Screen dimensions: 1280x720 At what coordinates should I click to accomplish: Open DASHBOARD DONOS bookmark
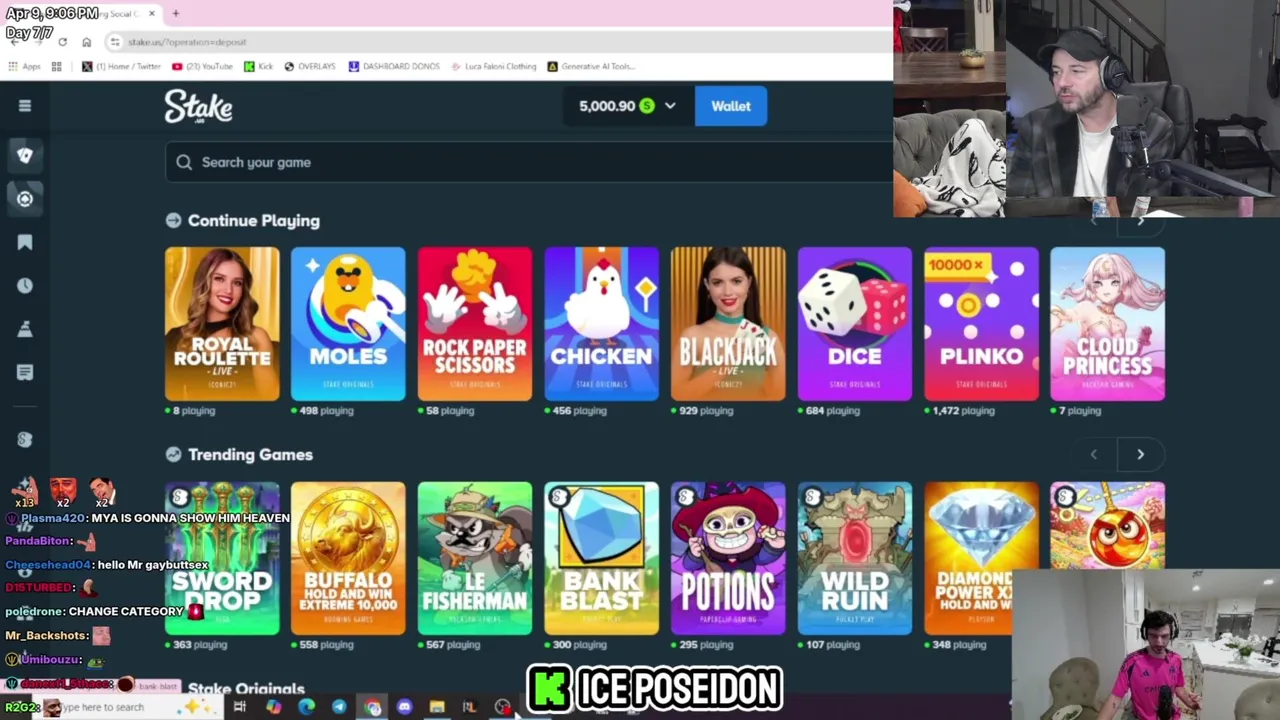tap(394, 67)
